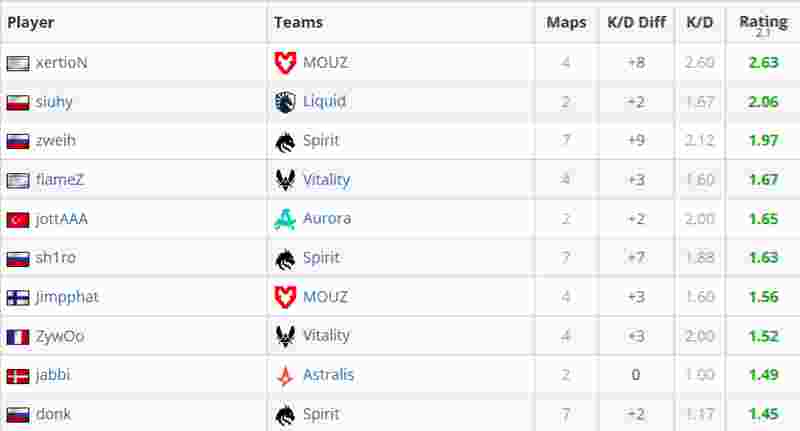Screen dimensions: 800x431
Task: Open the Aurora team page link
Action: 327,219
